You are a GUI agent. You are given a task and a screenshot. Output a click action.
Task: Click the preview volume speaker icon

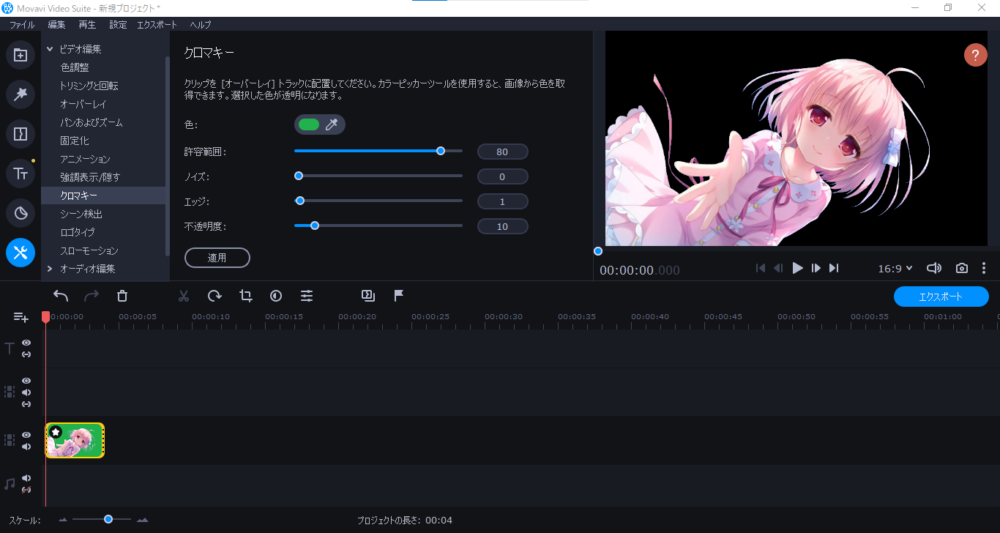[934, 268]
